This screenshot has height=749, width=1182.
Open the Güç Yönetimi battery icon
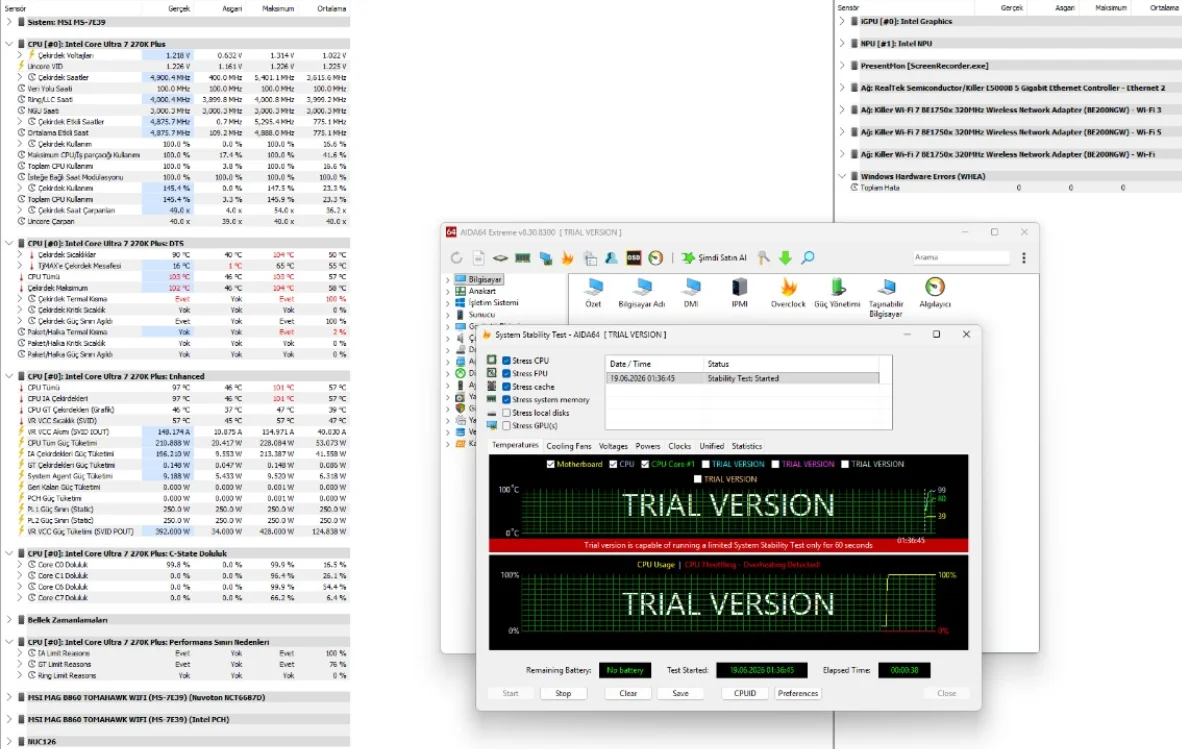click(837, 292)
